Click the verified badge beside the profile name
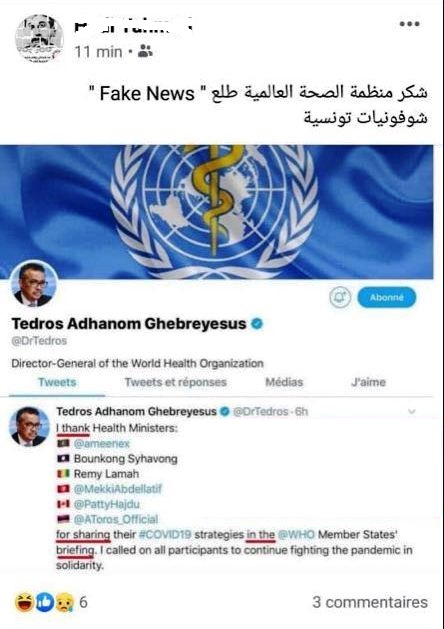This screenshot has width=444, height=629. (x=257, y=323)
